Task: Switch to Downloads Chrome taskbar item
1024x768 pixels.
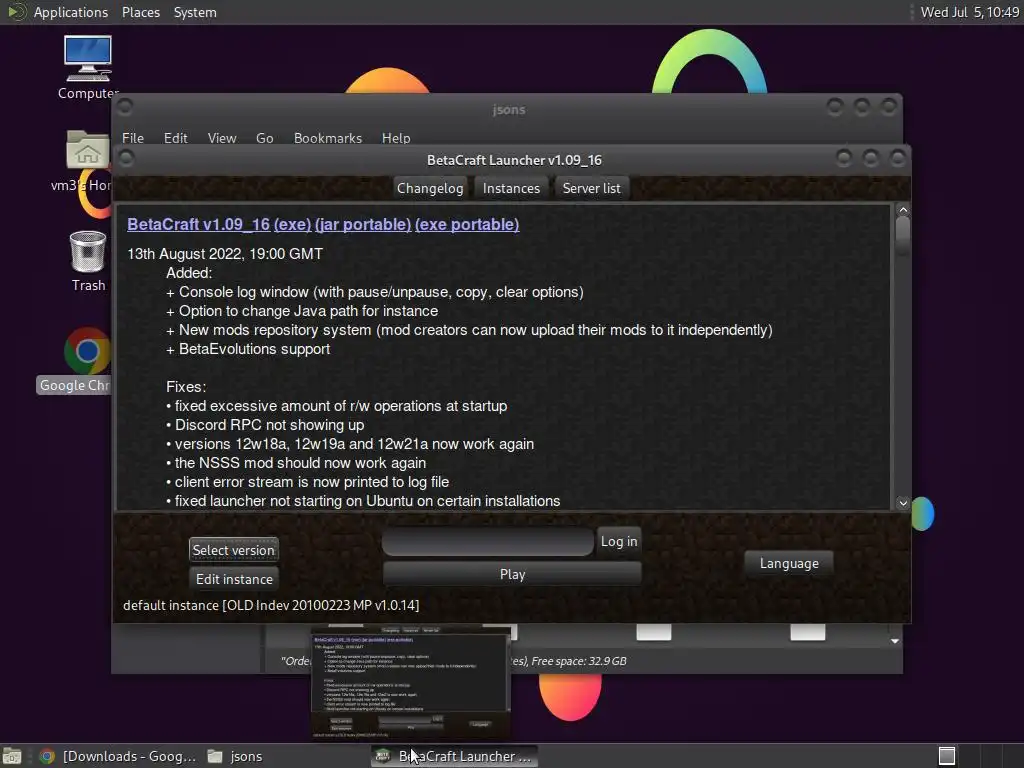Action: [118, 756]
